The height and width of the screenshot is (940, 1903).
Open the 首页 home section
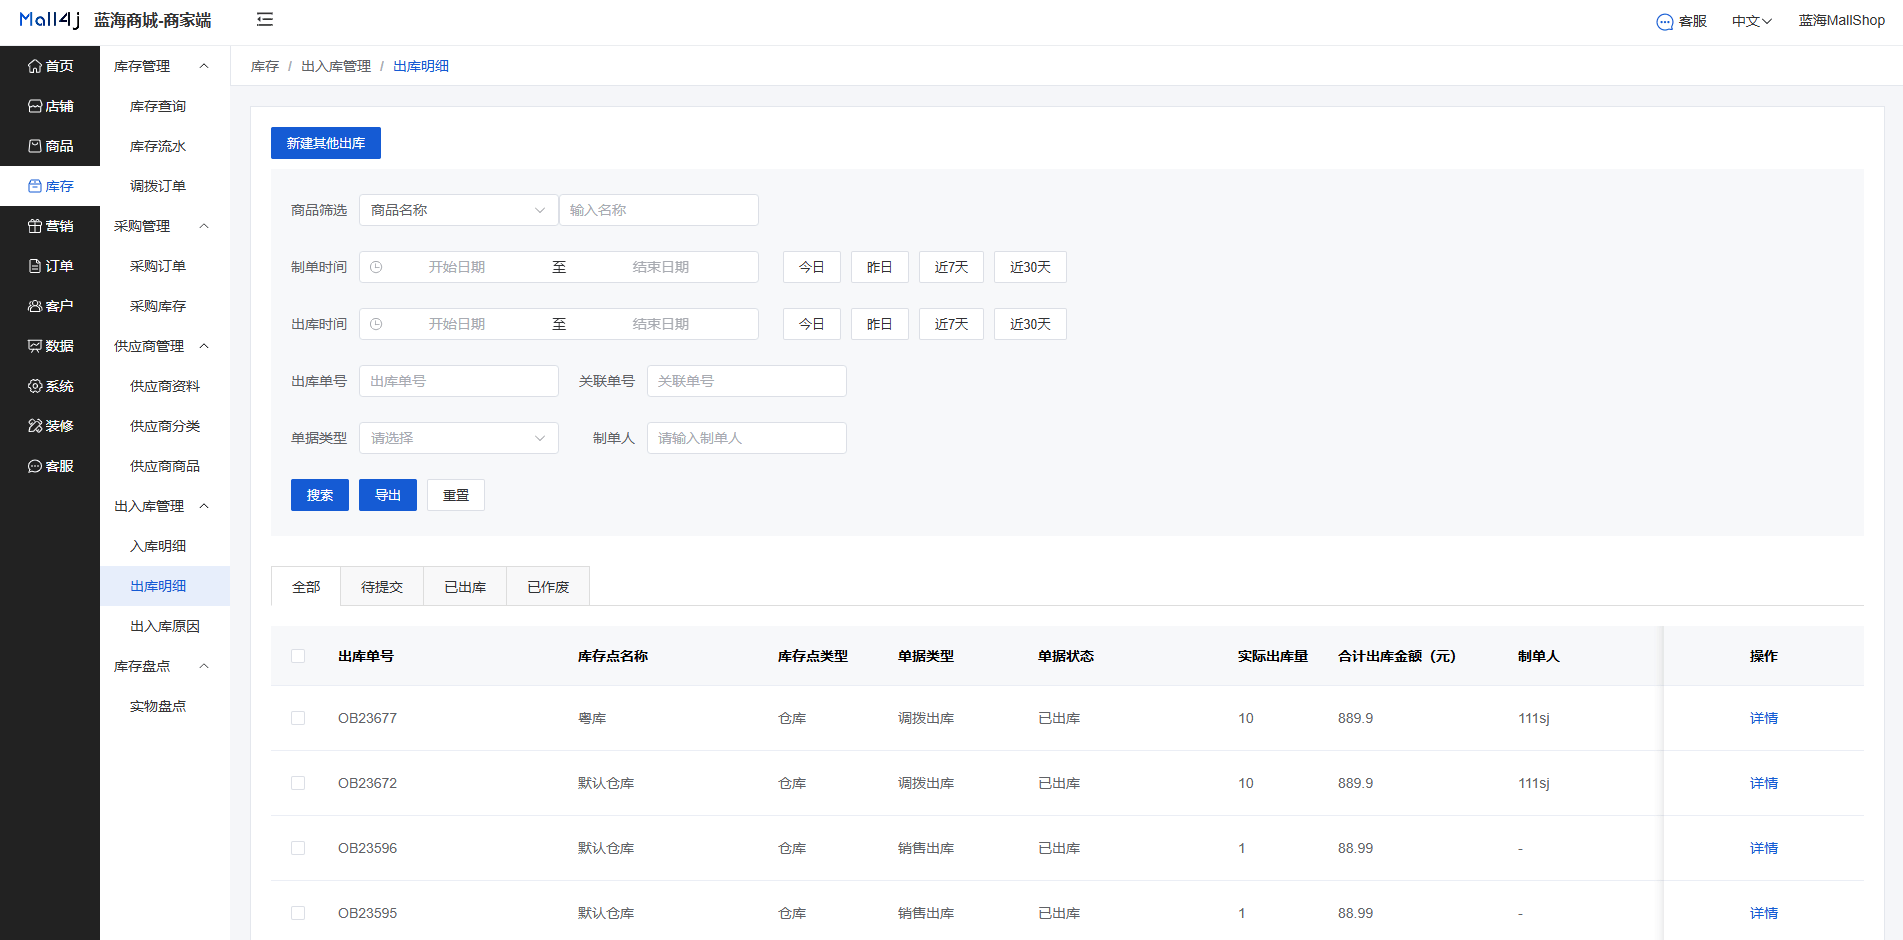pos(50,66)
